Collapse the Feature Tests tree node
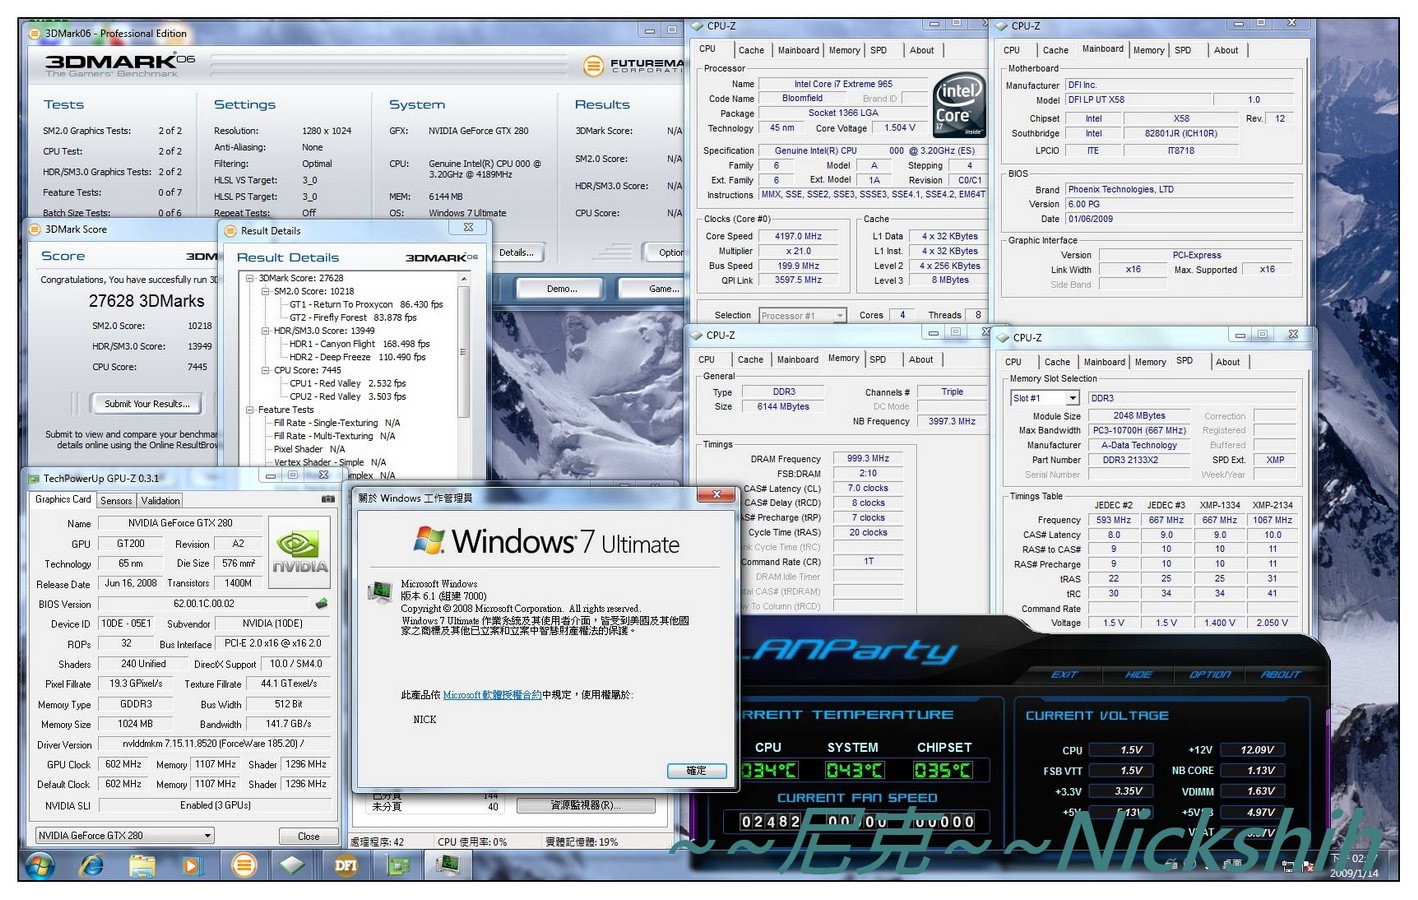This screenshot has width=1418, height=900. tap(250, 409)
